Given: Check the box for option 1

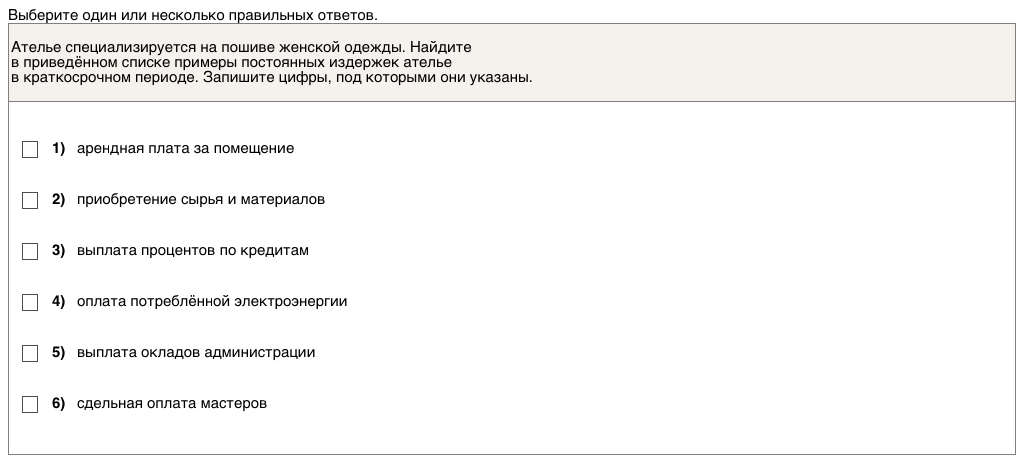Looking at the screenshot, I should pyautogui.click(x=30, y=149).
